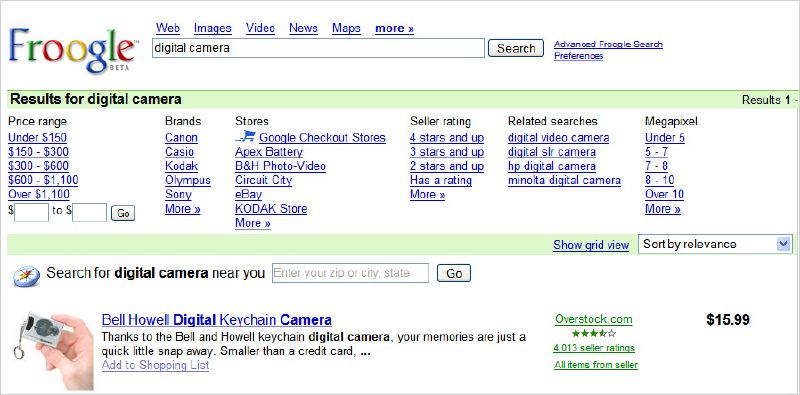Click the Google Checkout cart icon
800x395 pixels.
point(245,136)
